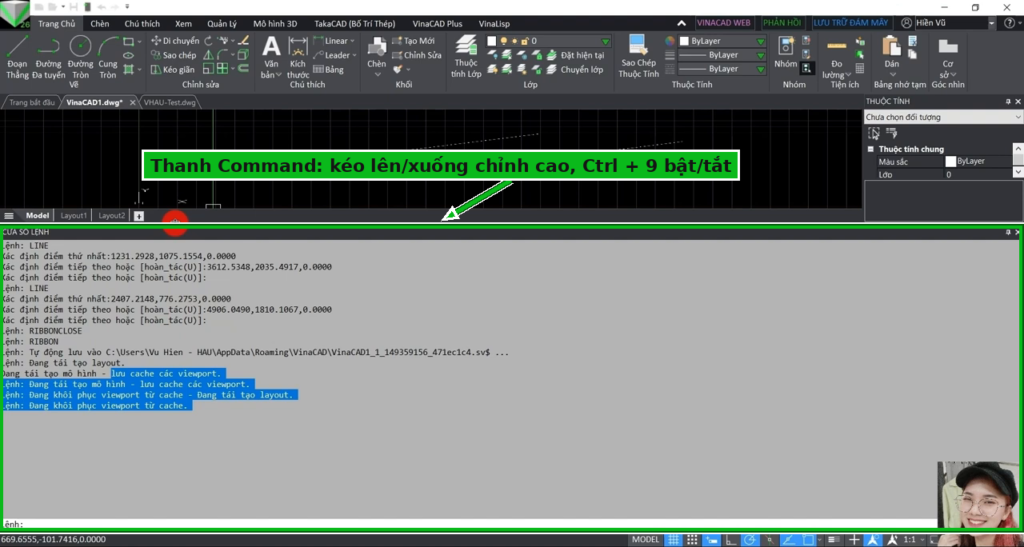The width and height of the screenshot is (1024, 547).
Task: Toggle object snap tracking in status bar
Action: [789, 540]
